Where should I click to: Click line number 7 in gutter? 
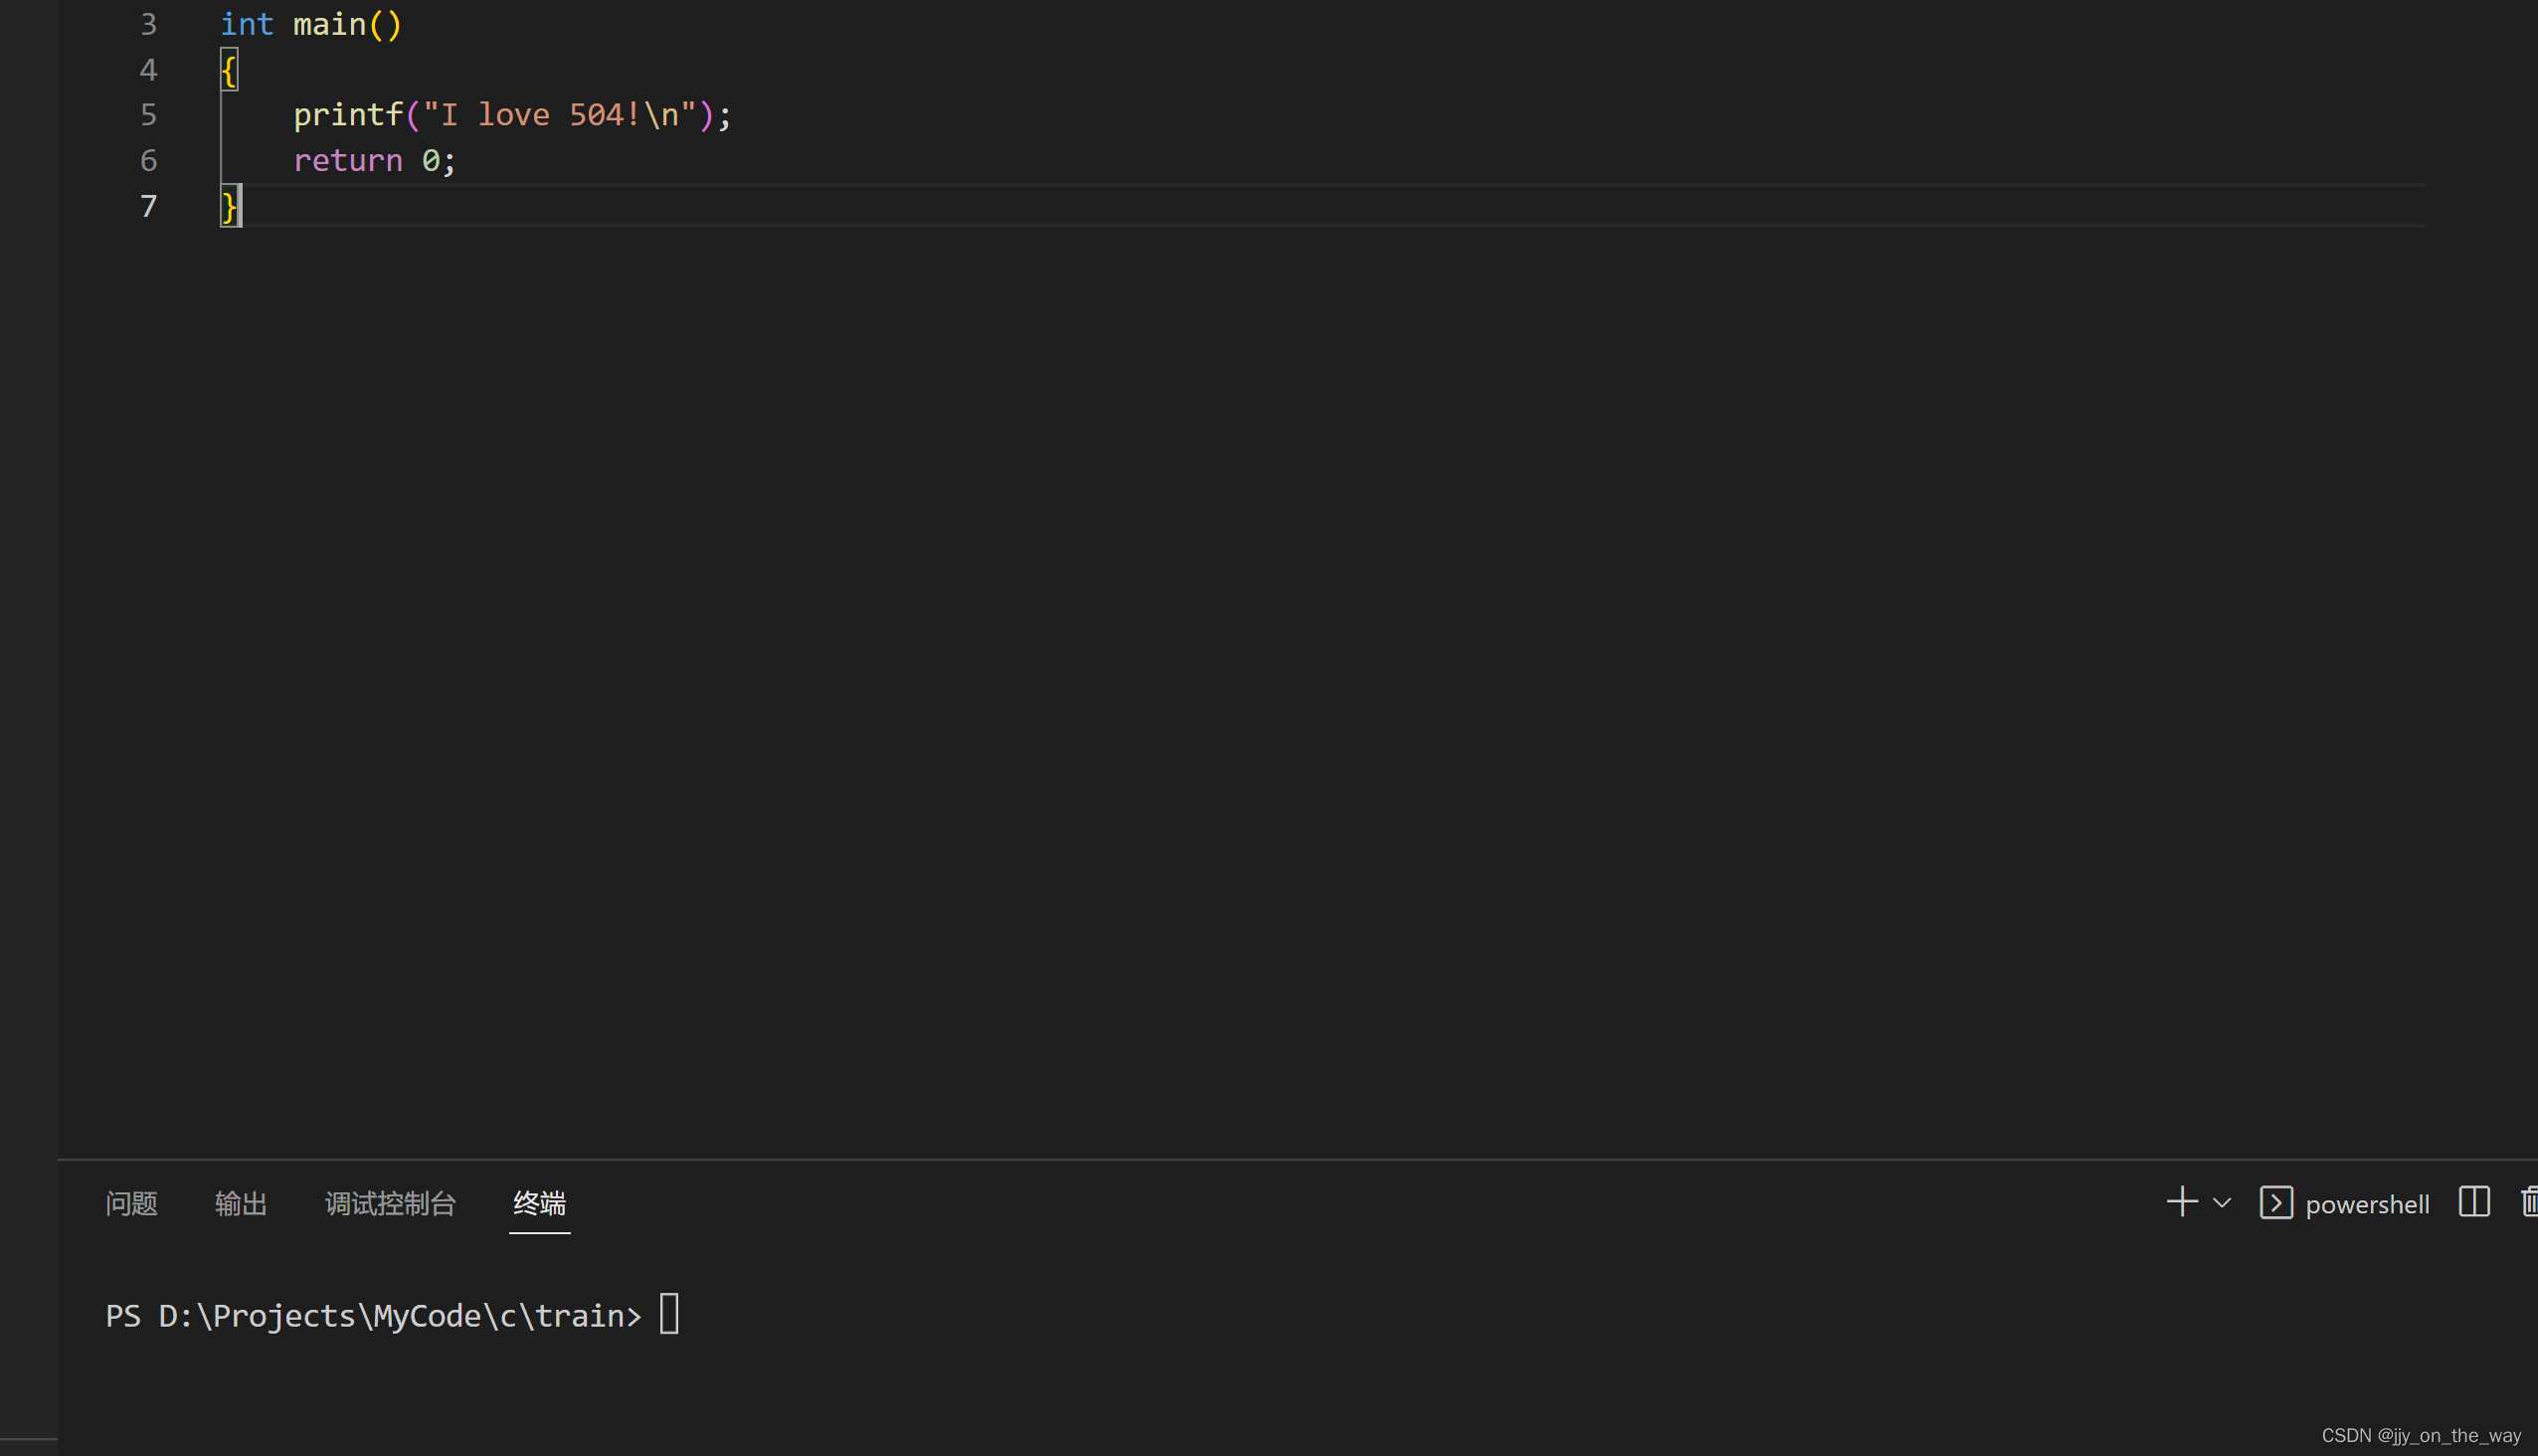[x=148, y=207]
